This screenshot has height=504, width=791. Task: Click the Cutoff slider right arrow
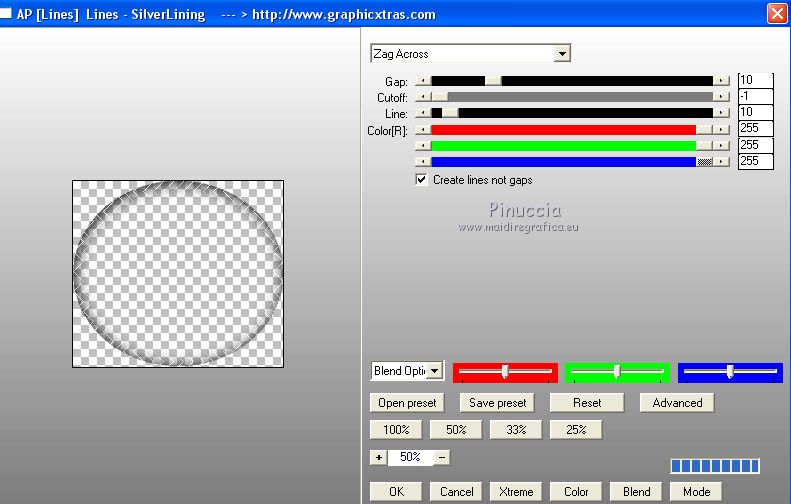721,97
